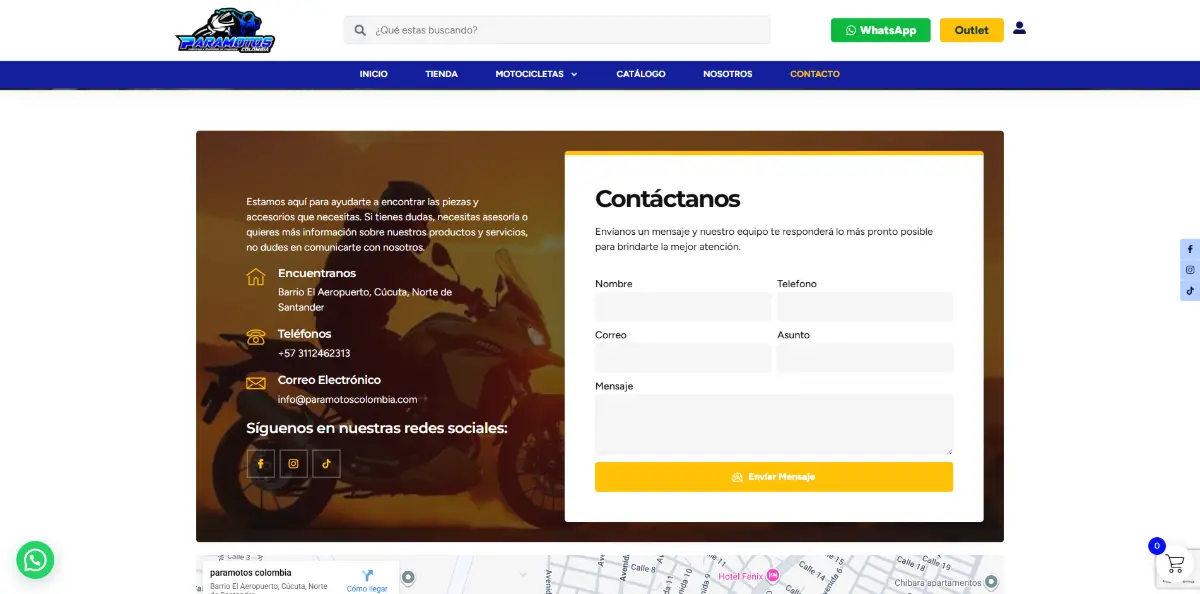Click the Barrio El Aeropuerto address under Encuentranos
This screenshot has height=594, width=1200.
(365, 300)
